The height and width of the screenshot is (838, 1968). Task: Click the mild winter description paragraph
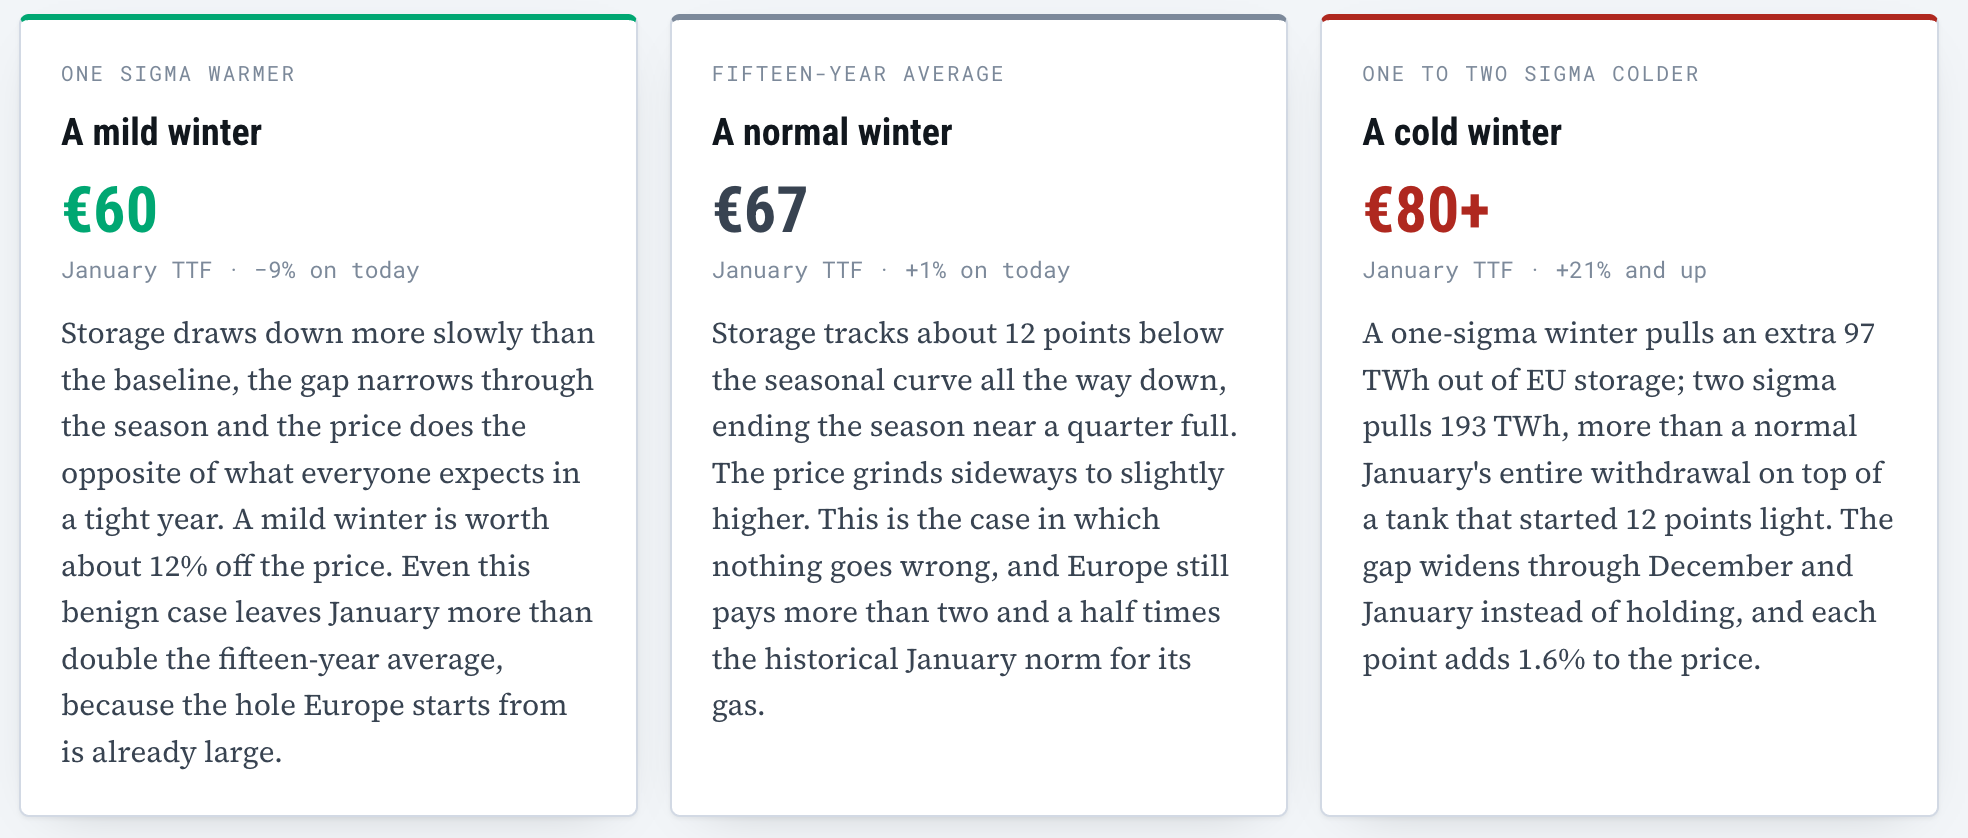coord(328,542)
